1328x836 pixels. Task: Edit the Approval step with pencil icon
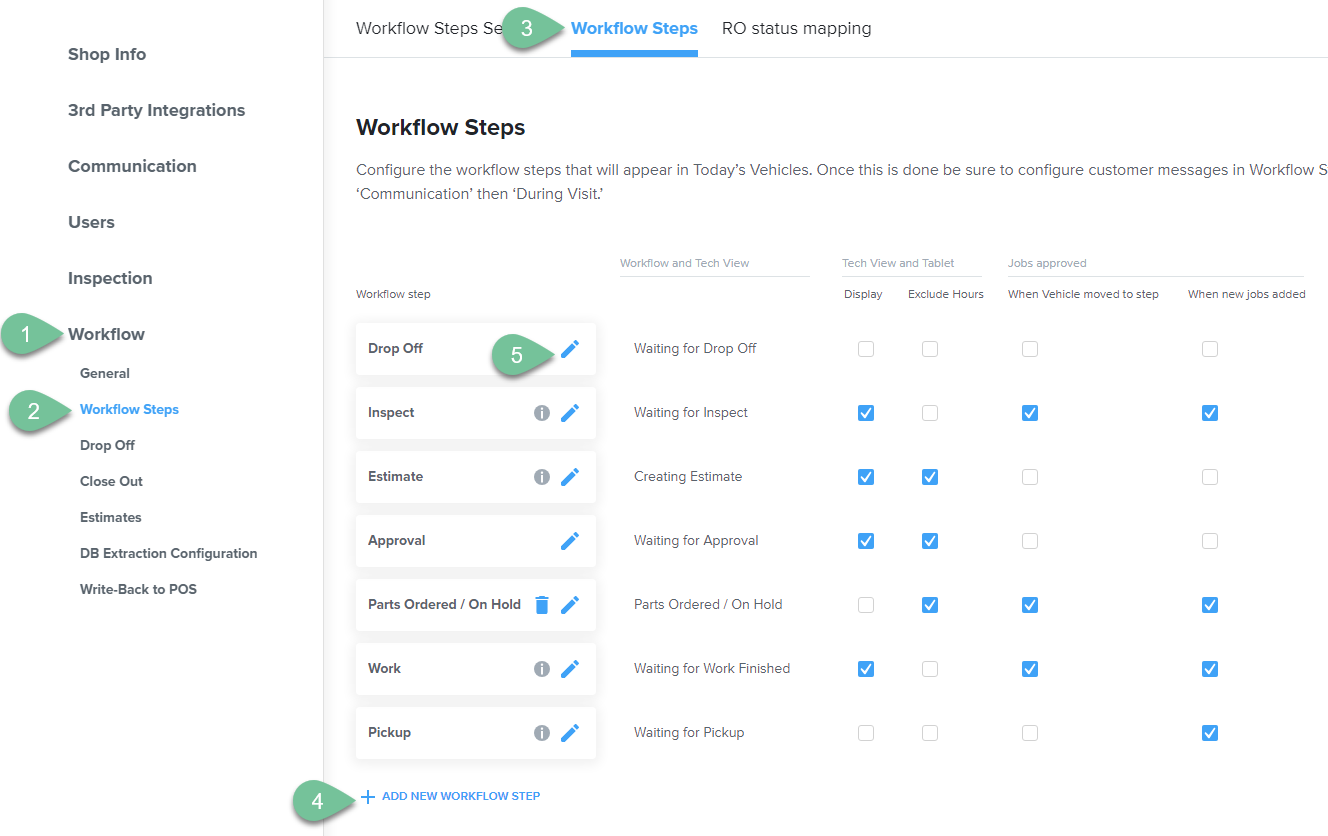(x=570, y=541)
